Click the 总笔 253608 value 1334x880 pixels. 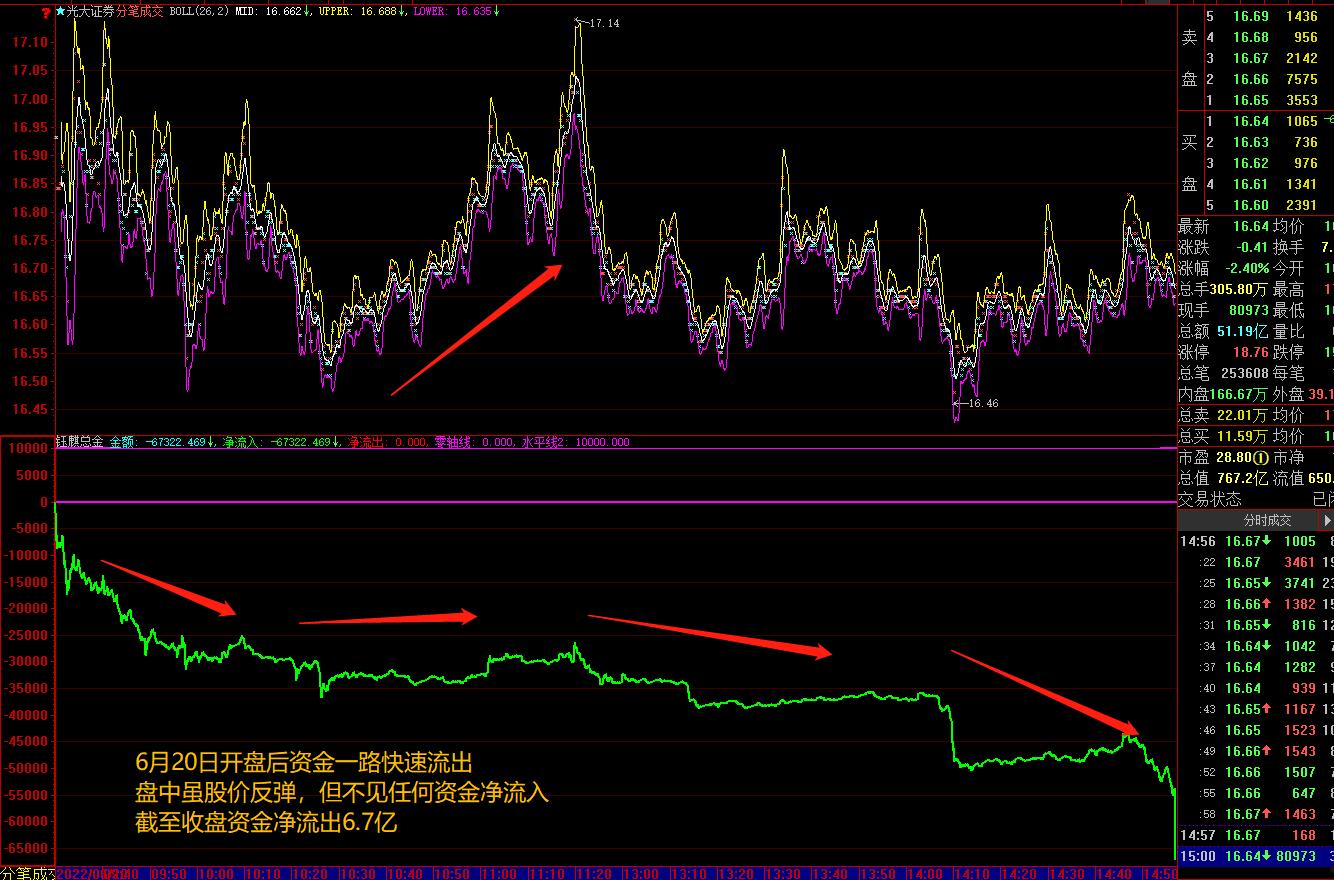(1244, 373)
